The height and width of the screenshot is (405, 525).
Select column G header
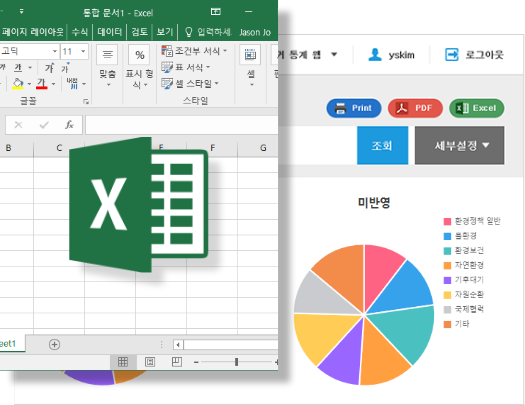258,148
